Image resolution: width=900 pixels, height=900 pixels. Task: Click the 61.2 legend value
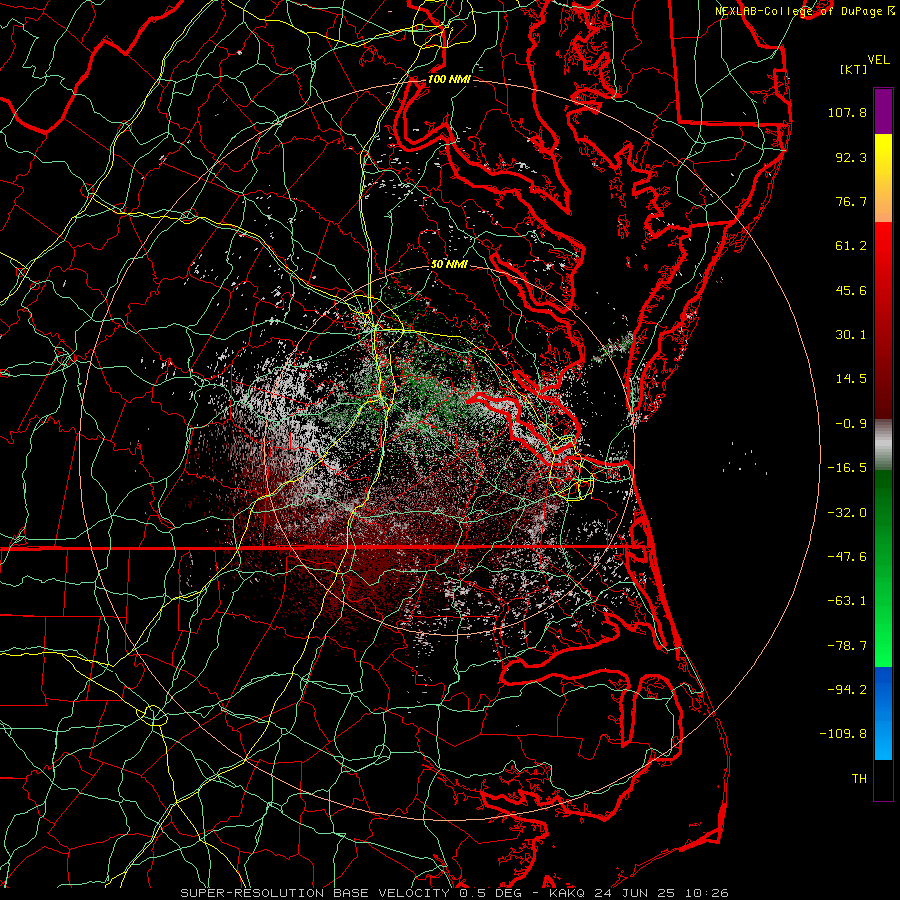point(851,246)
